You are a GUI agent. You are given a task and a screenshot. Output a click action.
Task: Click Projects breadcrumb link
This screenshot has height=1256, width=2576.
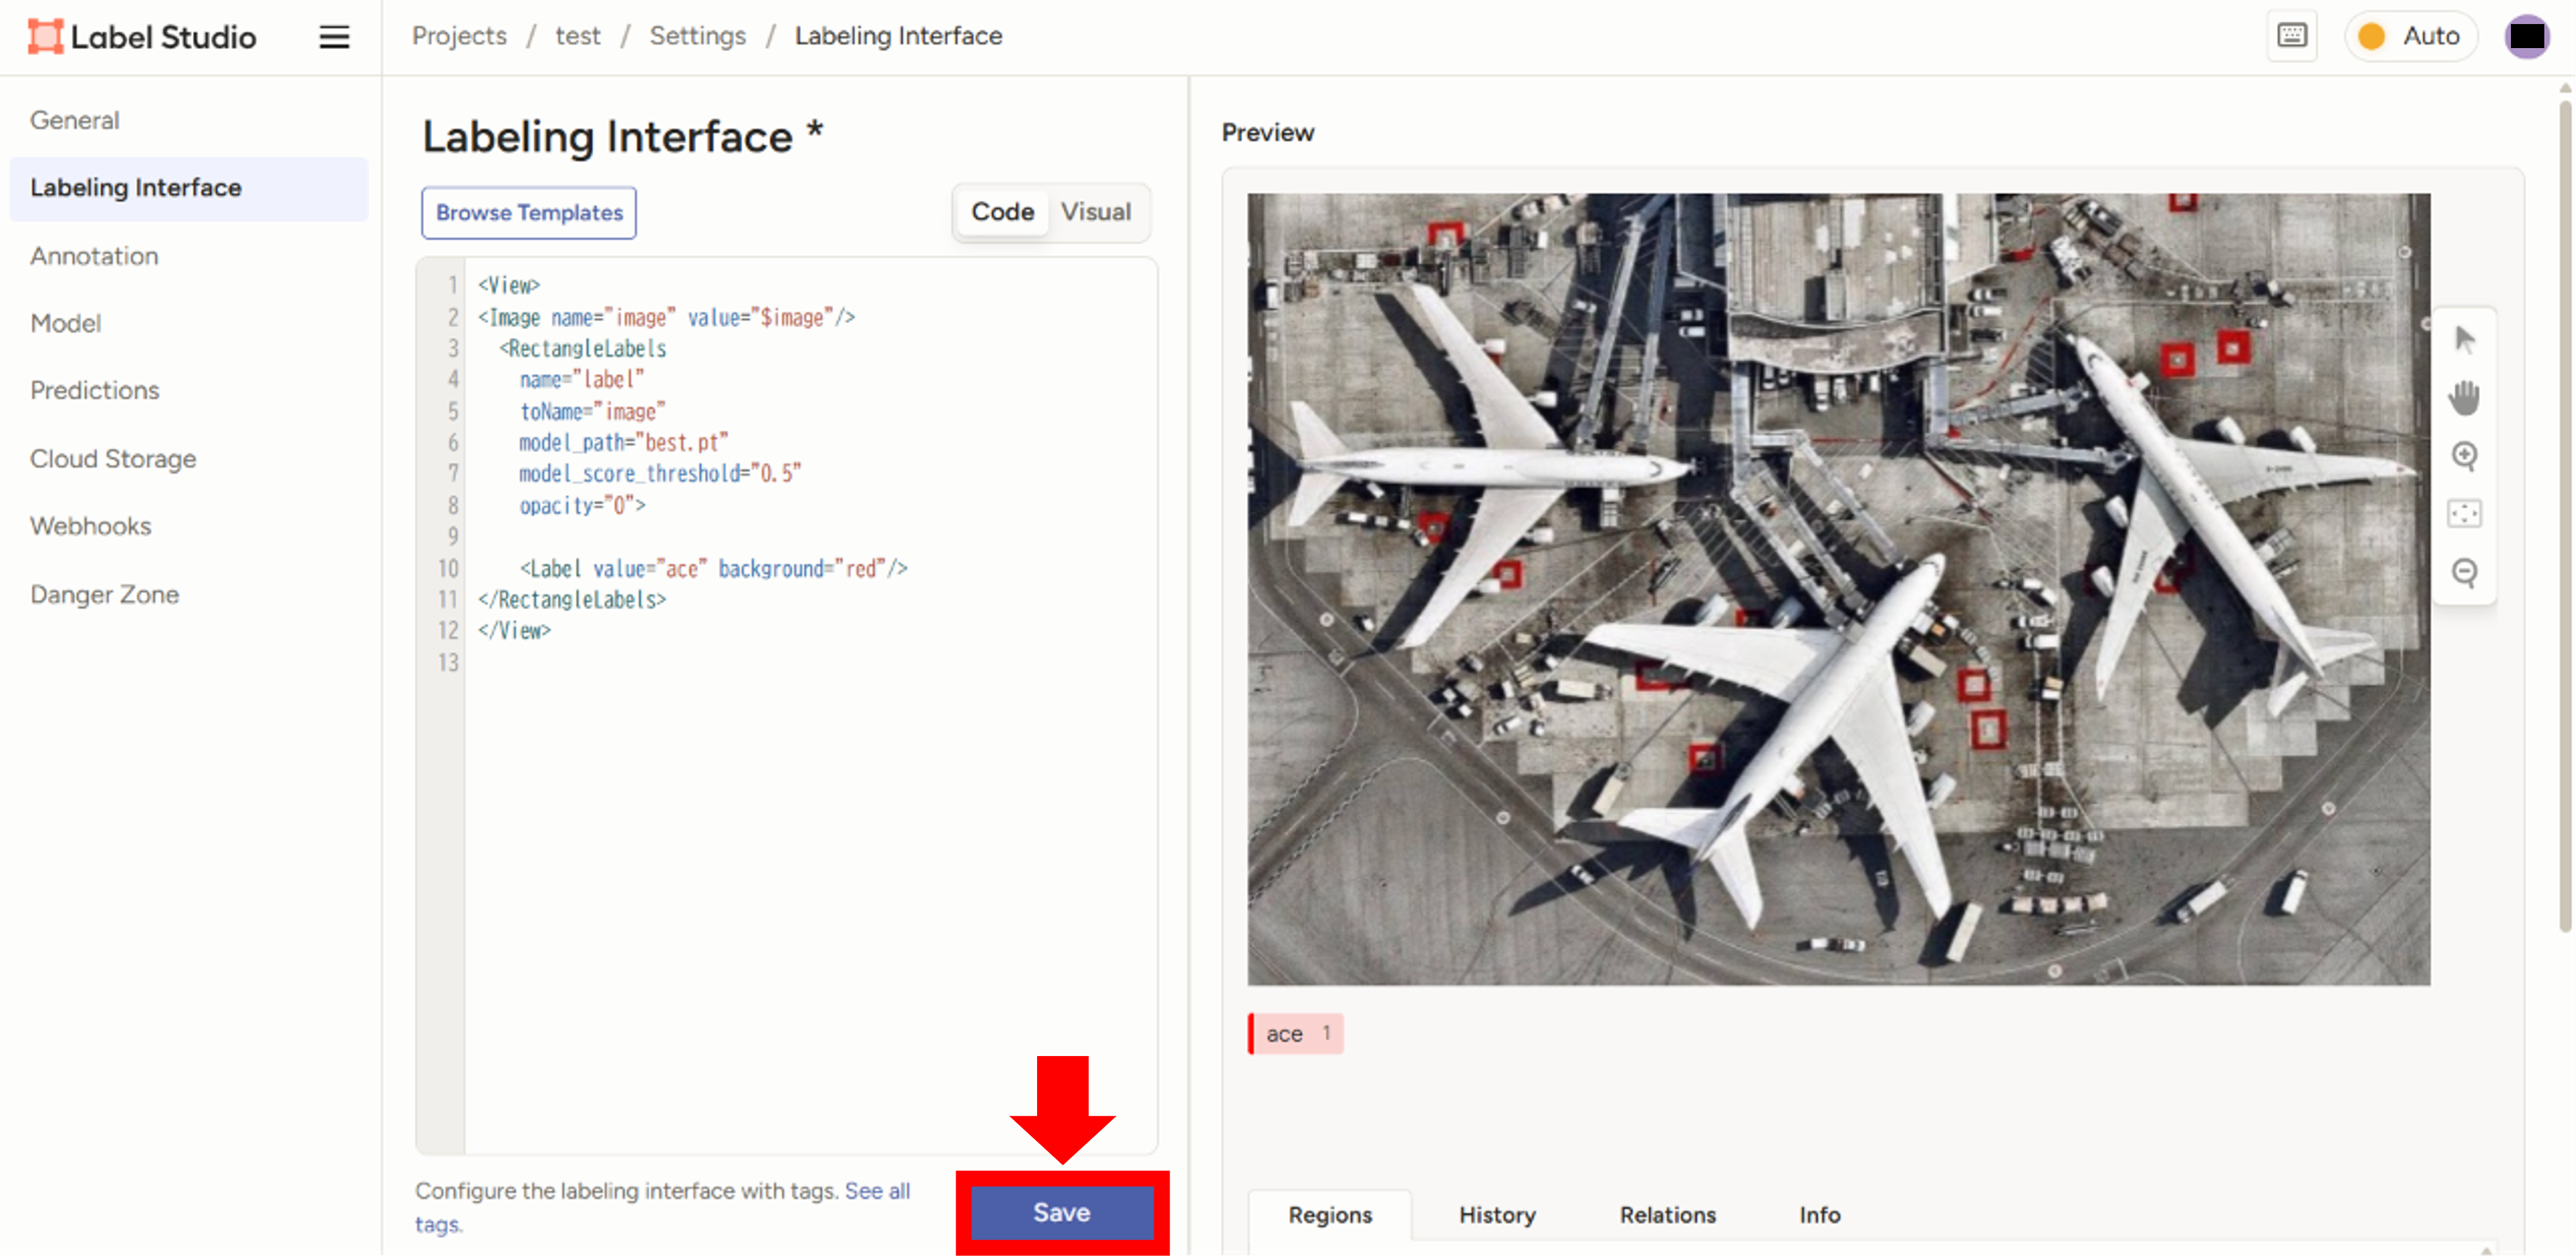[459, 36]
